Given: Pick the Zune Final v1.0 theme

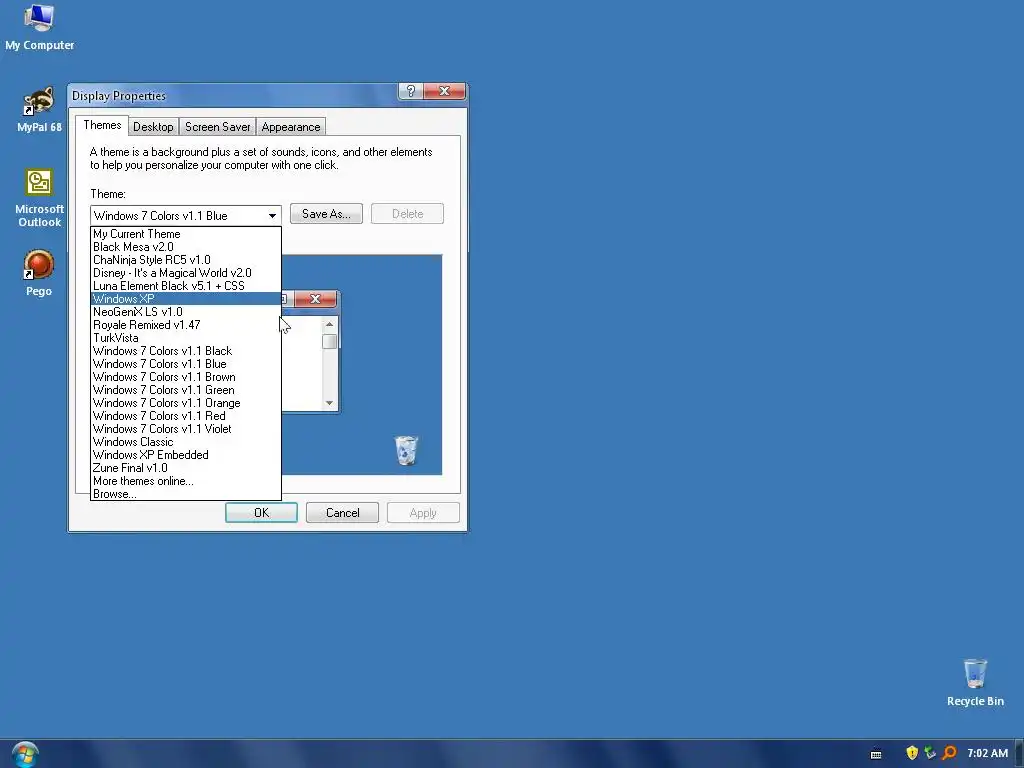Looking at the screenshot, I should pos(185,468).
